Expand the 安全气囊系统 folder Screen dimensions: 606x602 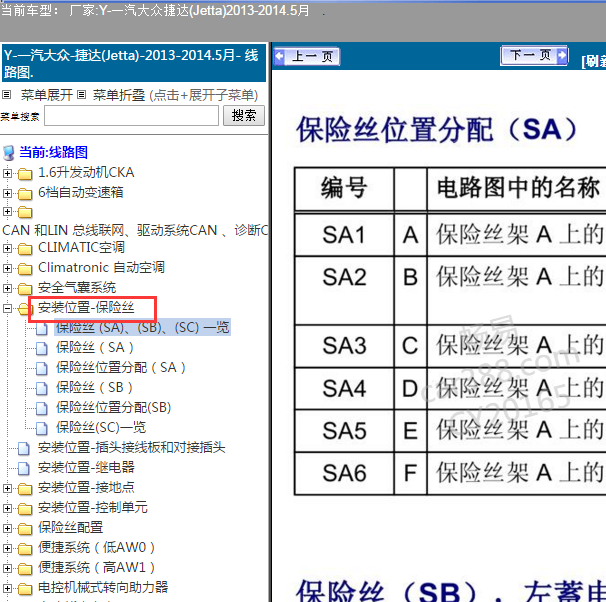(x=7, y=288)
